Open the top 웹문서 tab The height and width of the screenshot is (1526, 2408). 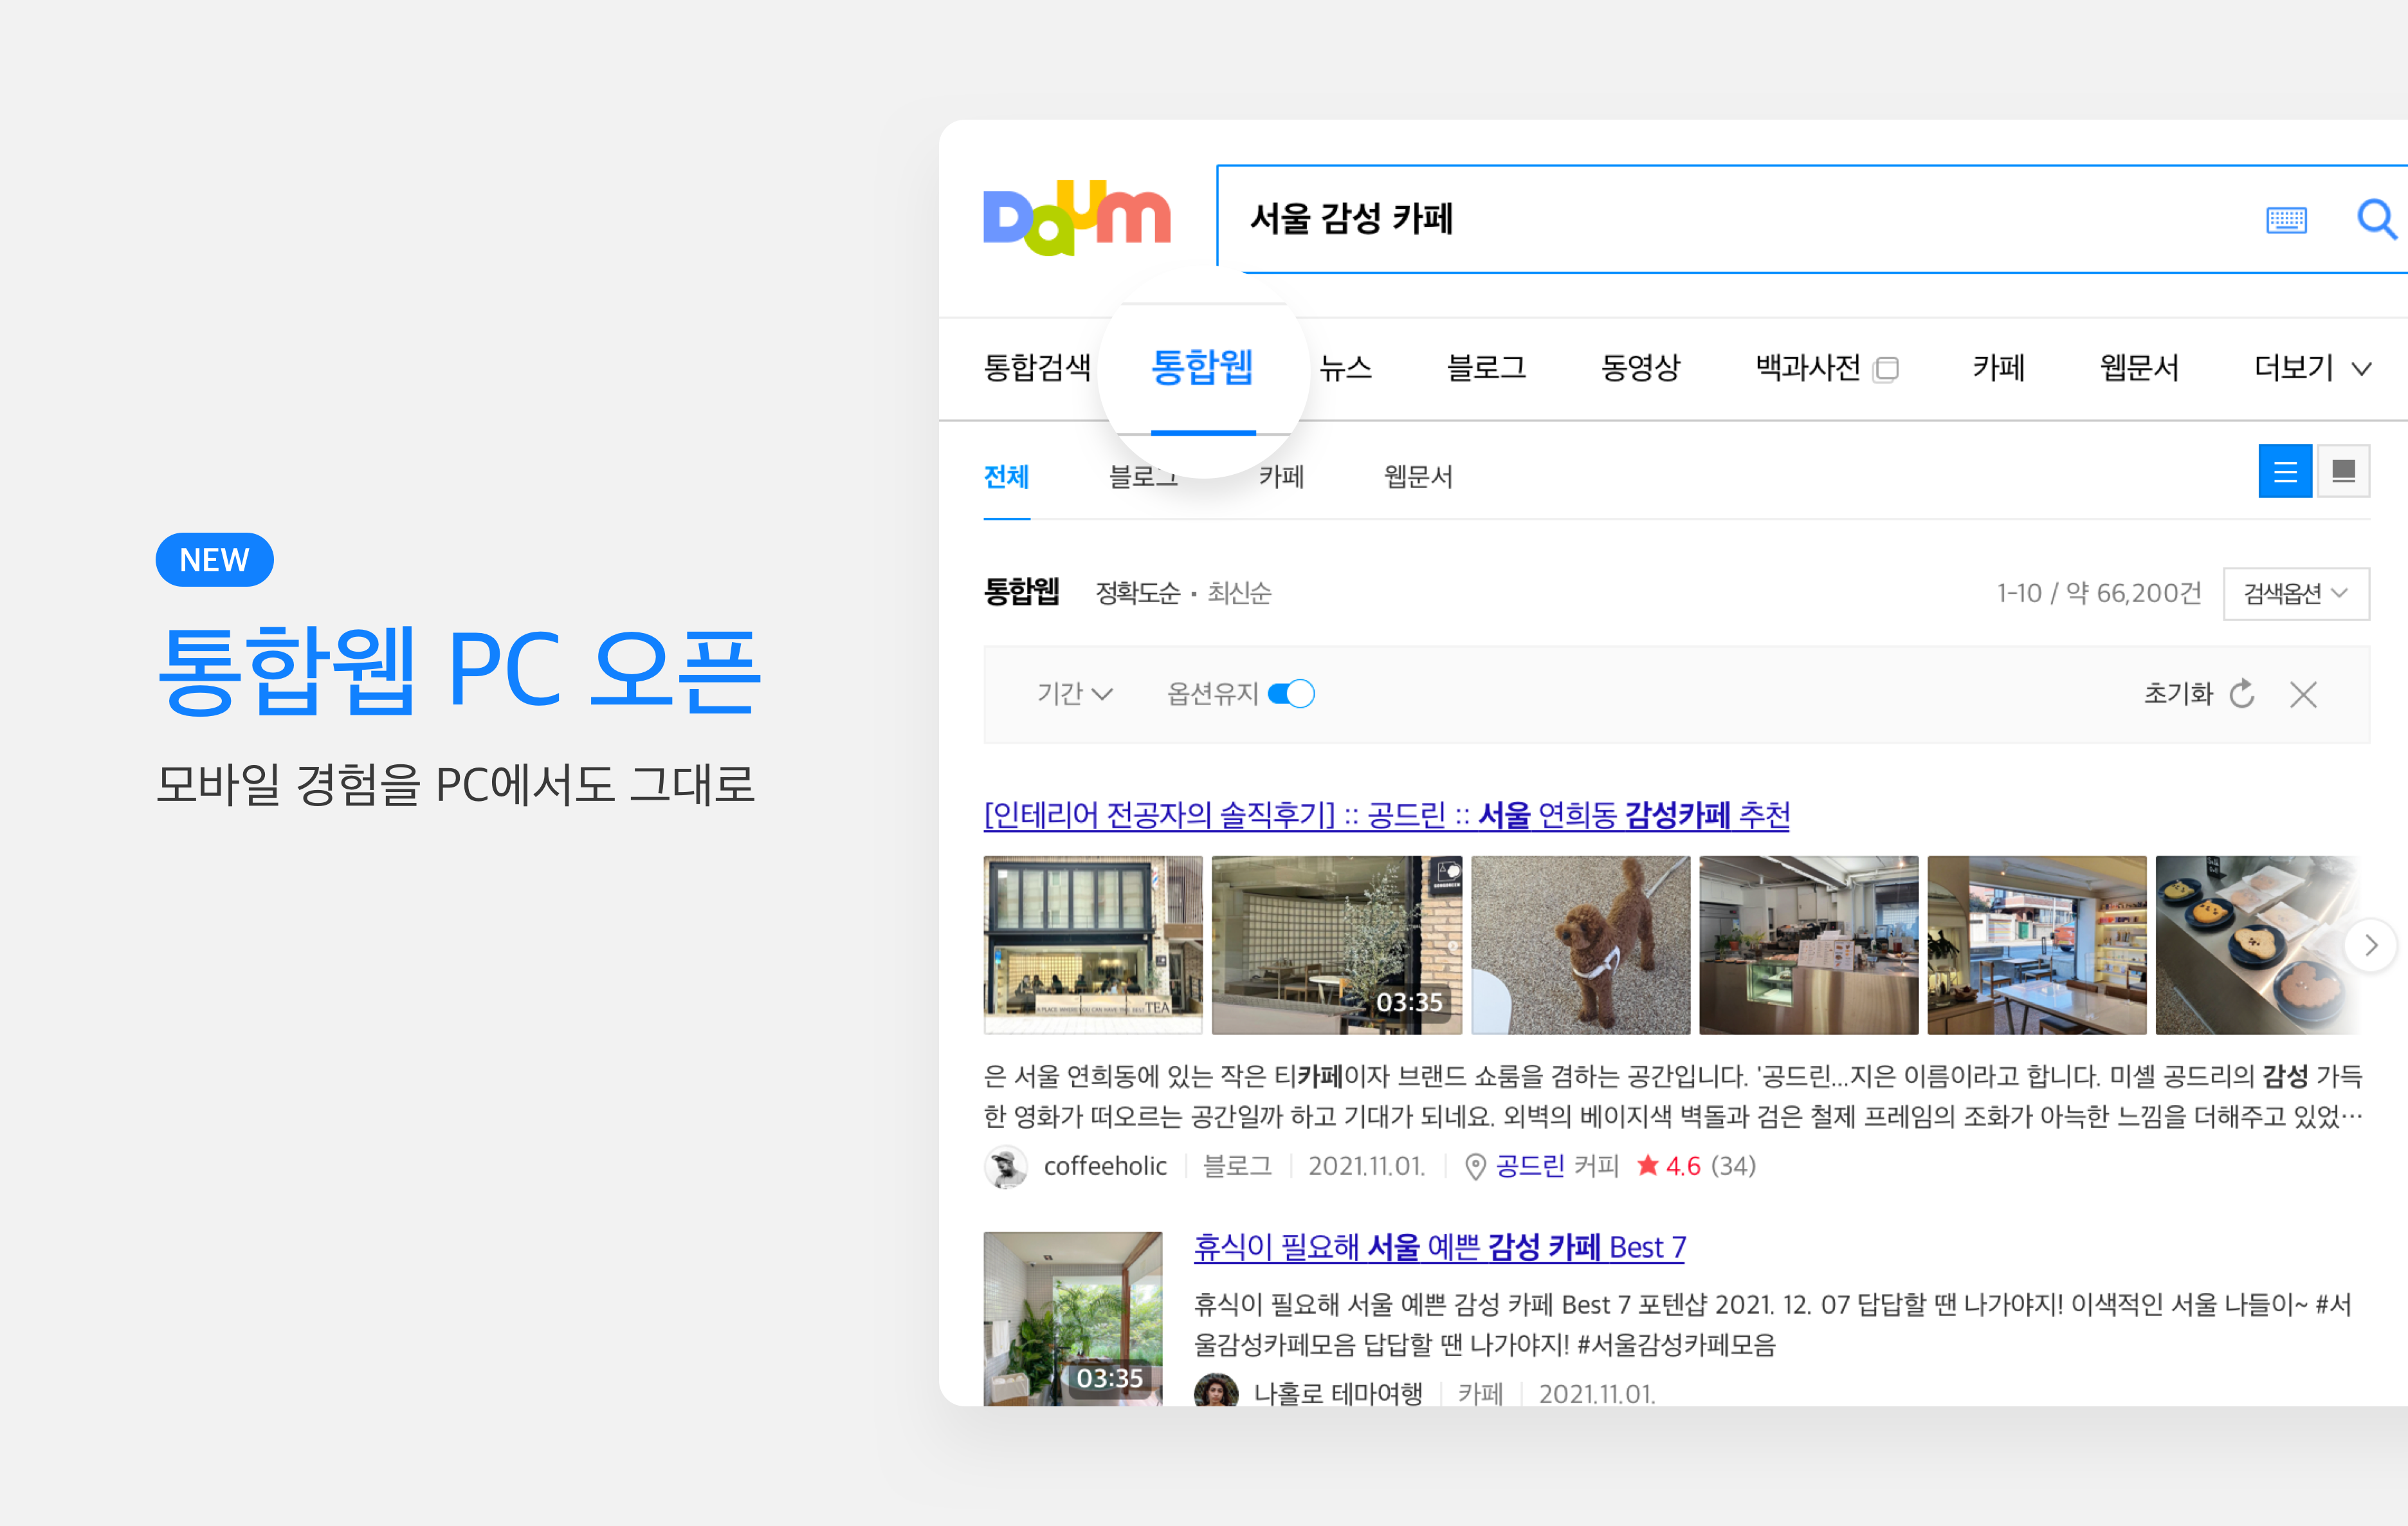click(x=2139, y=368)
